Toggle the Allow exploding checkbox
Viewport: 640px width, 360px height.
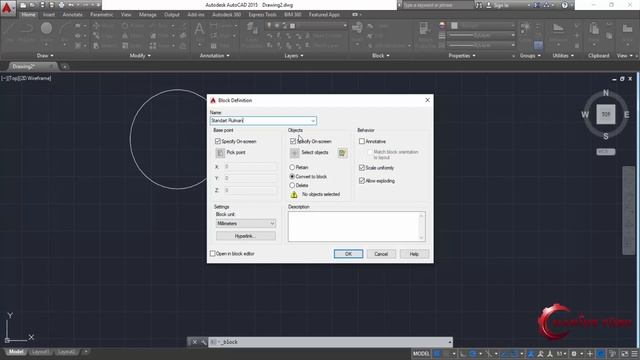[x=362, y=181]
